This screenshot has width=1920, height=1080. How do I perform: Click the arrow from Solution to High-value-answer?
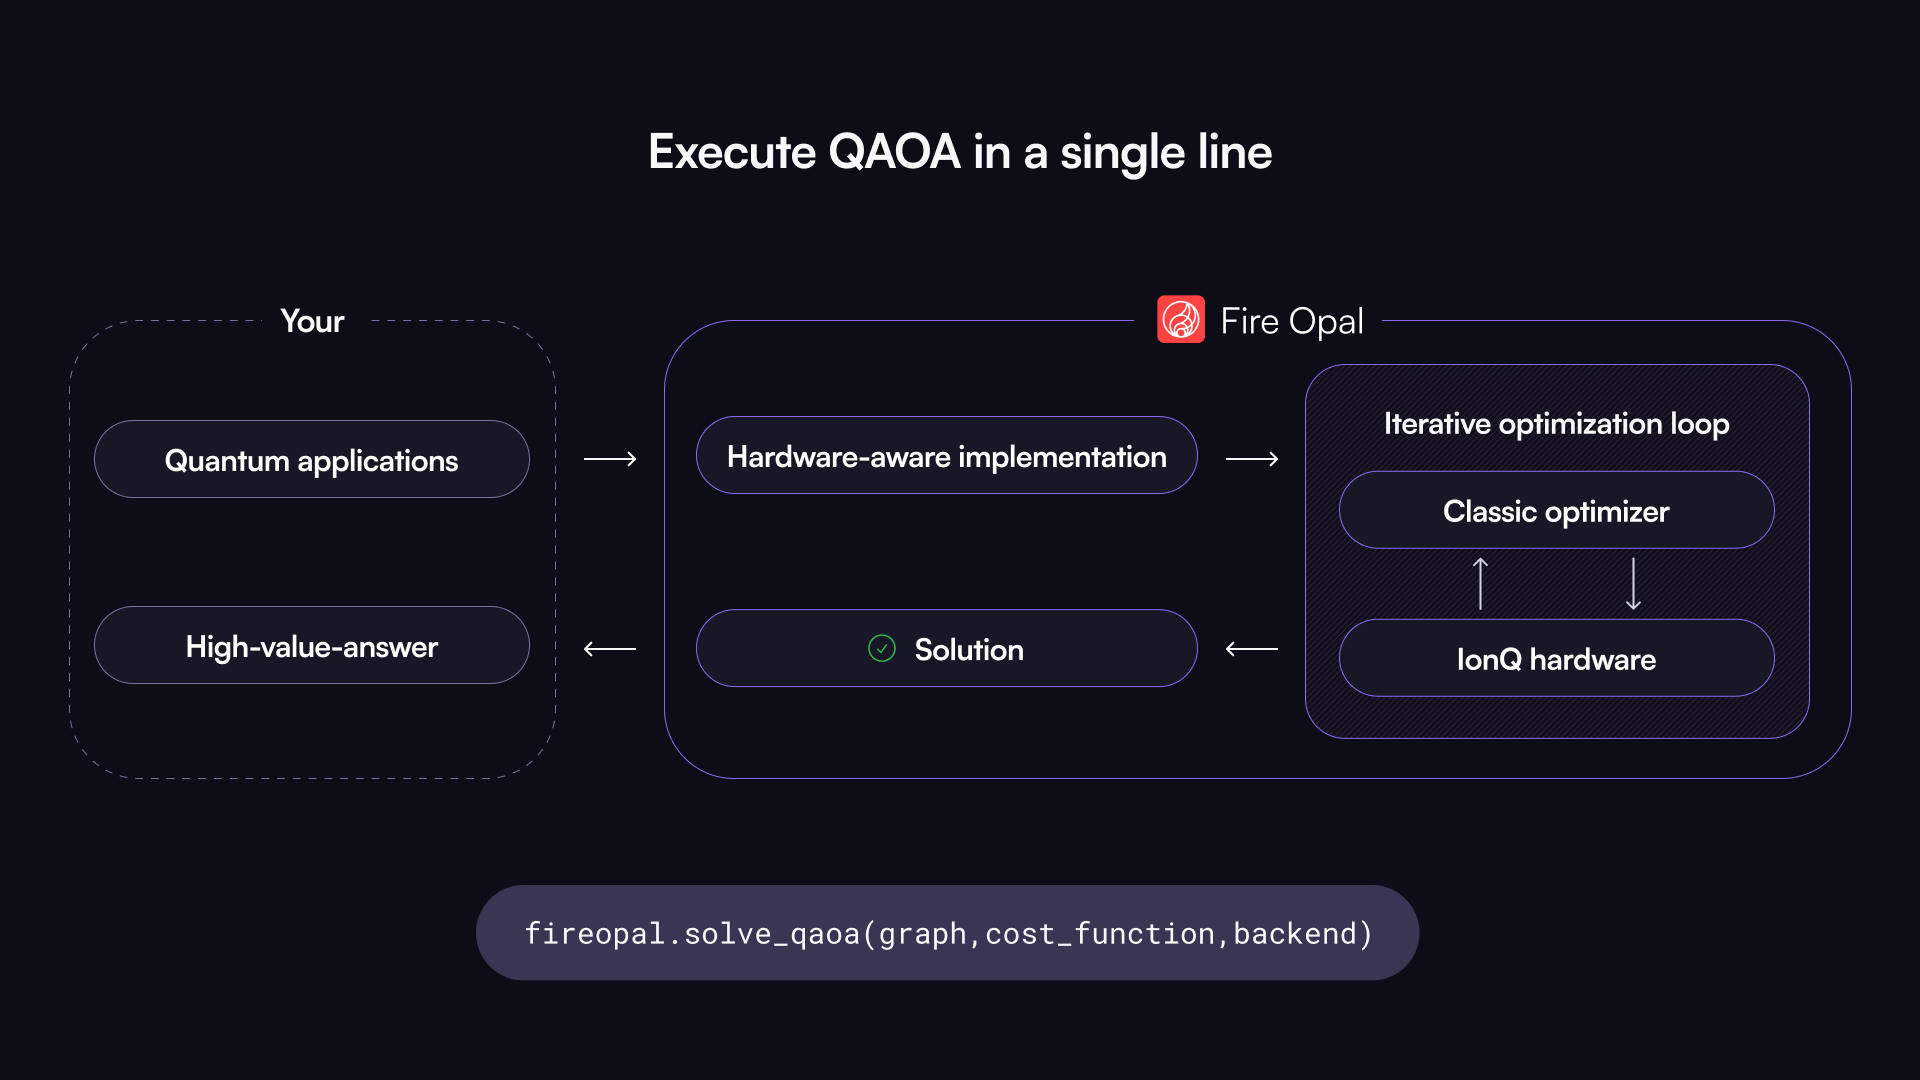610,649
